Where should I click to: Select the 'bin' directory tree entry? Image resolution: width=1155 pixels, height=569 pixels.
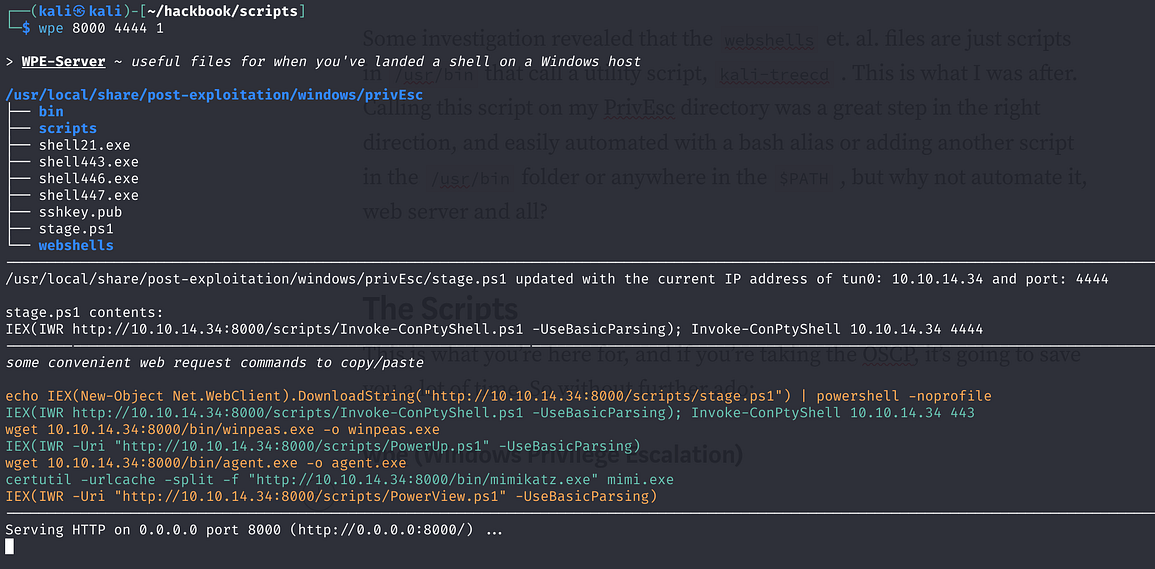pos(51,111)
